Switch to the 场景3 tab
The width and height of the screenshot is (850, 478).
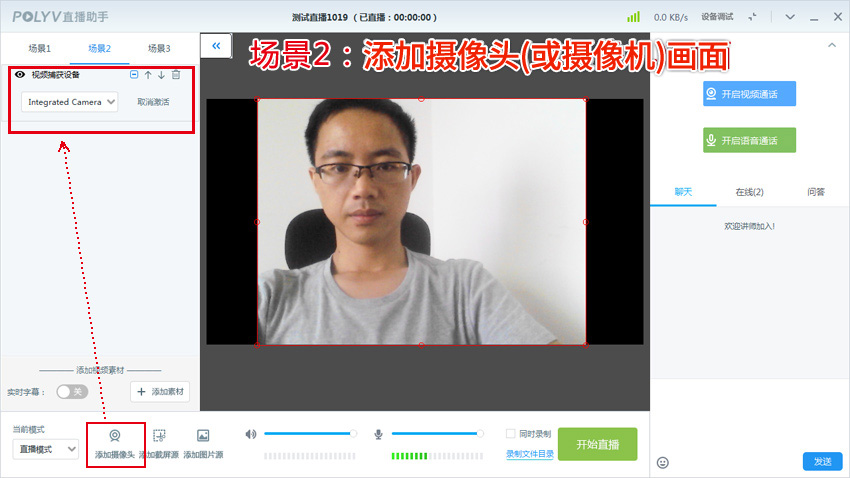pos(158,48)
